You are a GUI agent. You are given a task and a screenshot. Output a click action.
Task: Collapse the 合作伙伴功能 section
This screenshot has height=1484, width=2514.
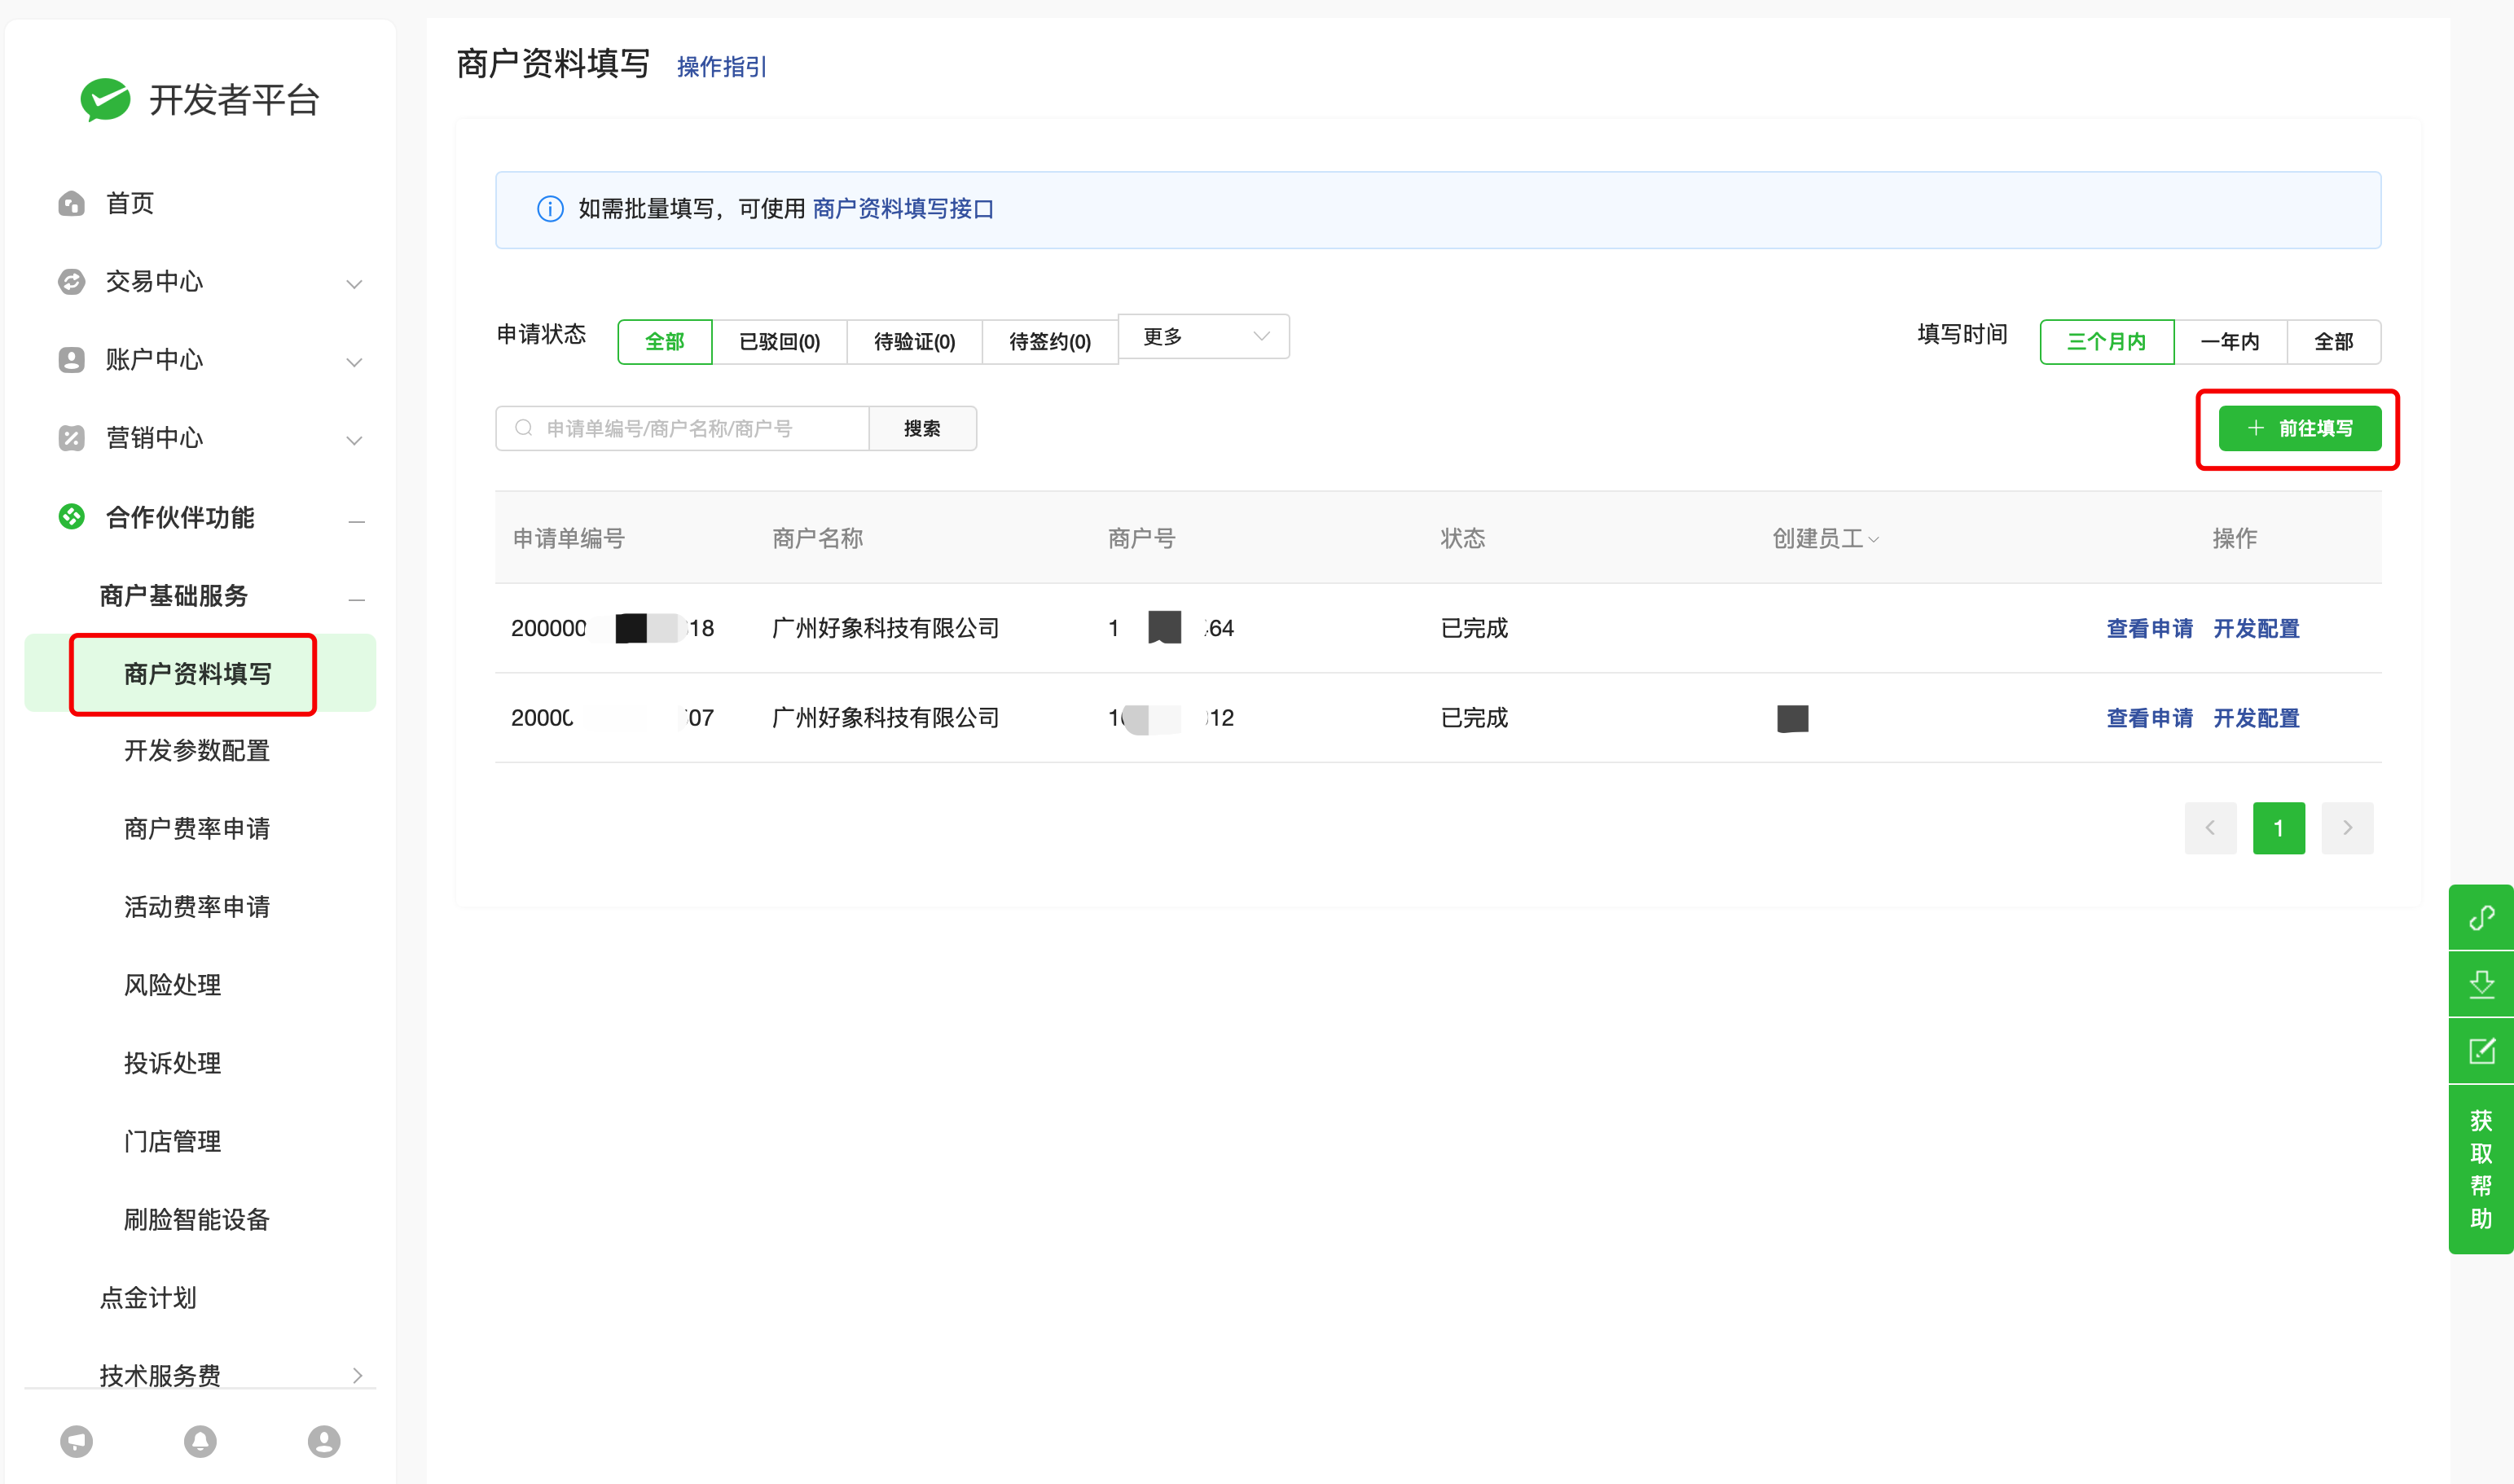[x=356, y=521]
